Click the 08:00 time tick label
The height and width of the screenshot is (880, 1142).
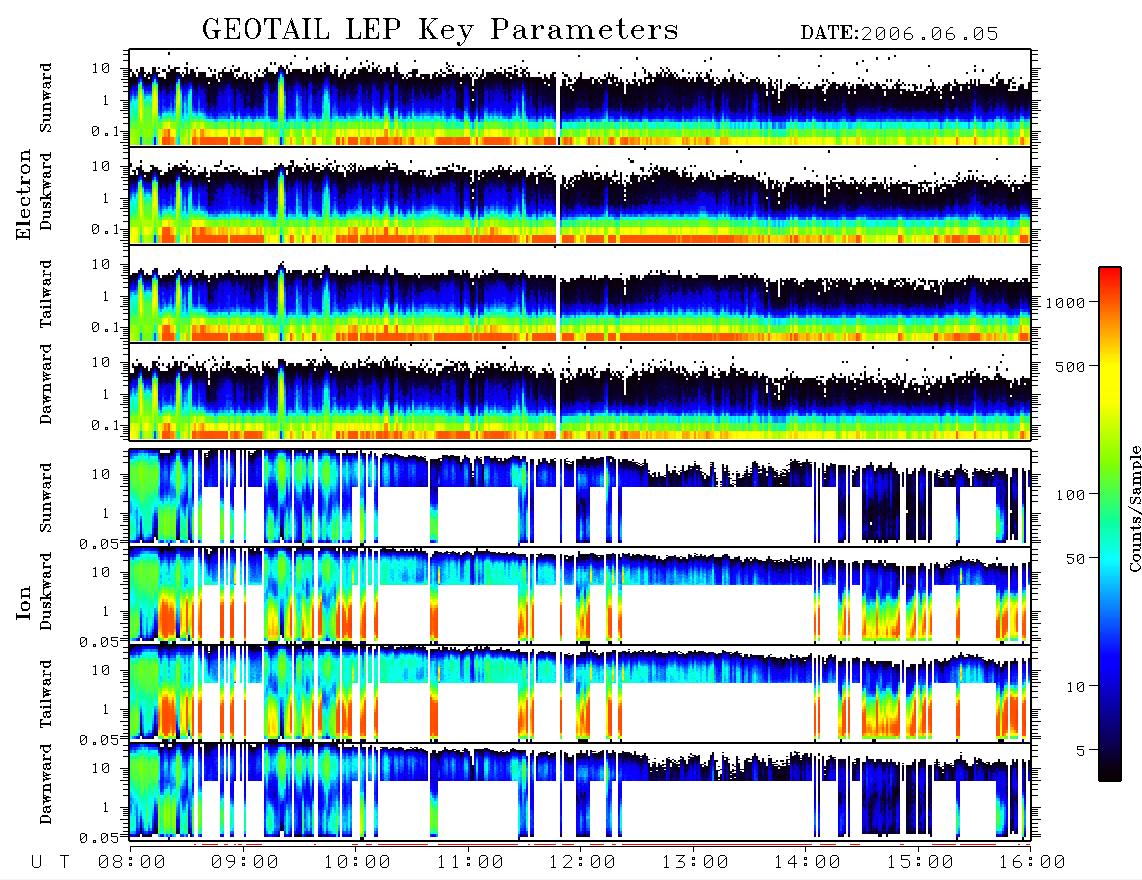click(x=132, y=862)
